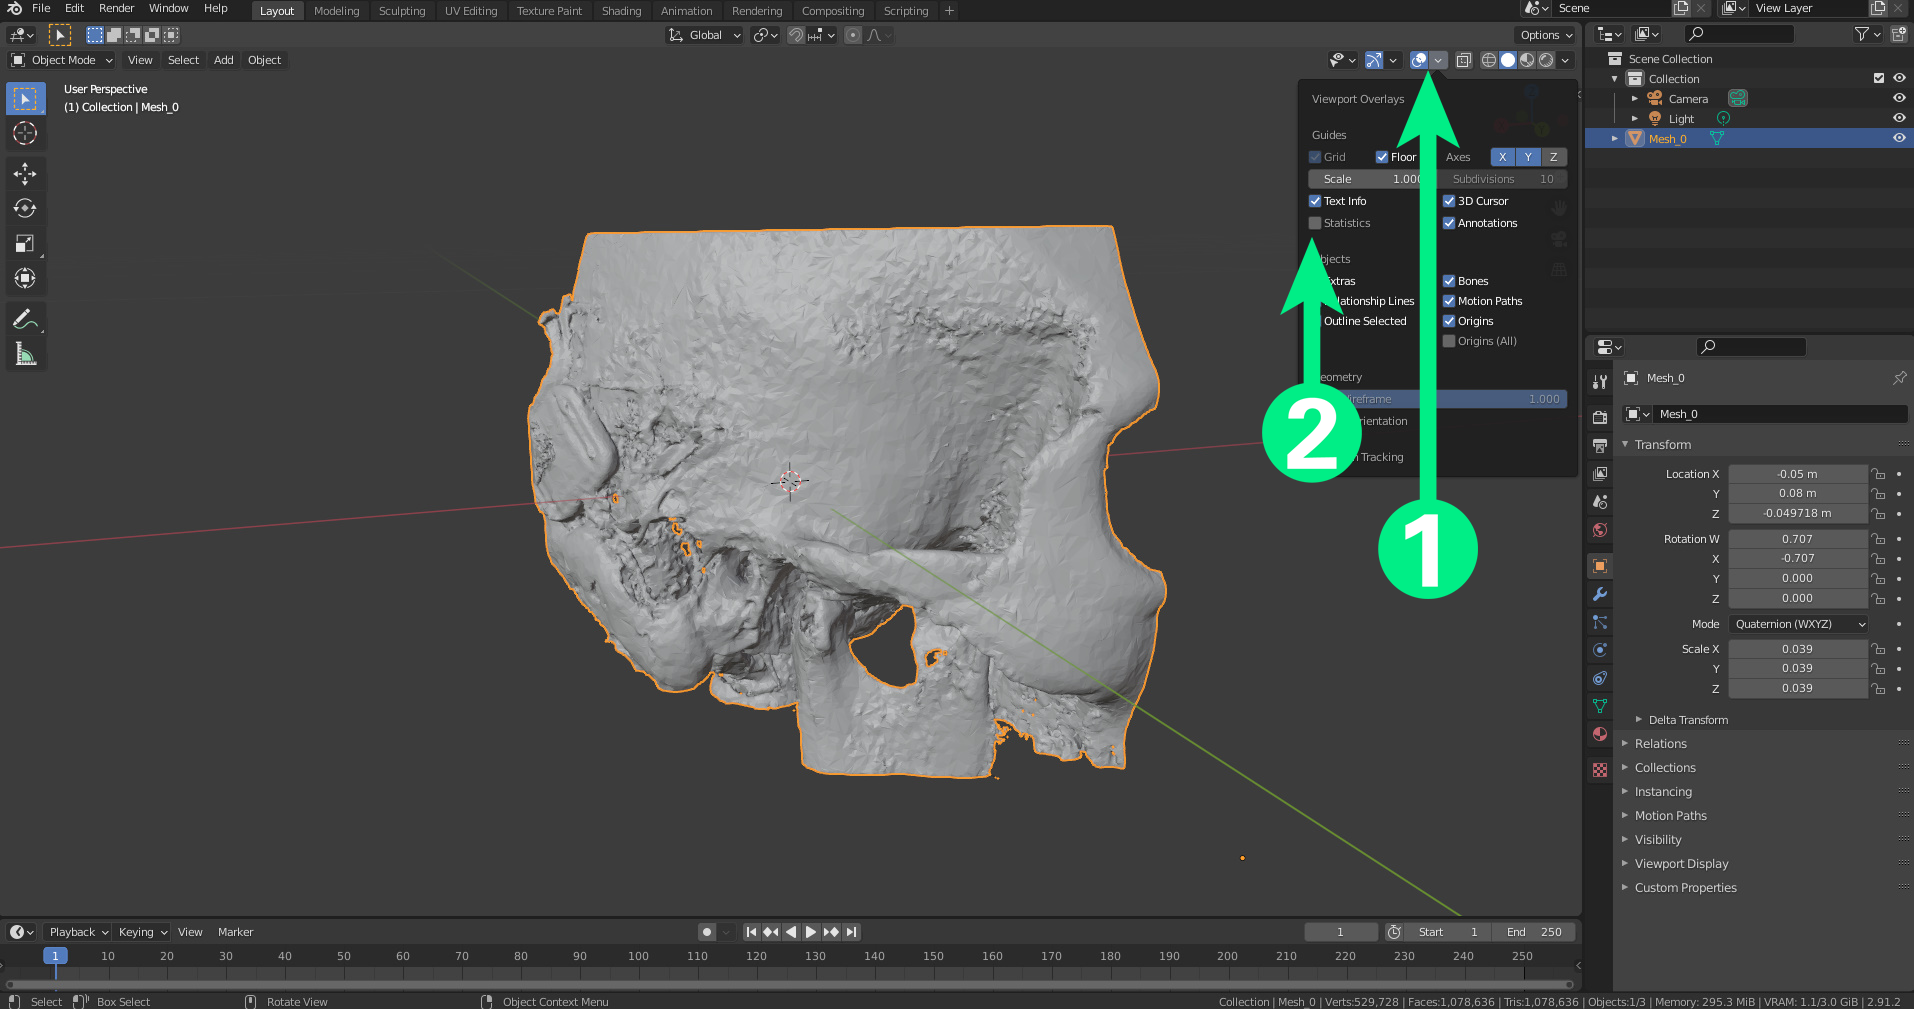Select the Cursor tool in left toolbar
The image size is (1914, 1009).
25,133
